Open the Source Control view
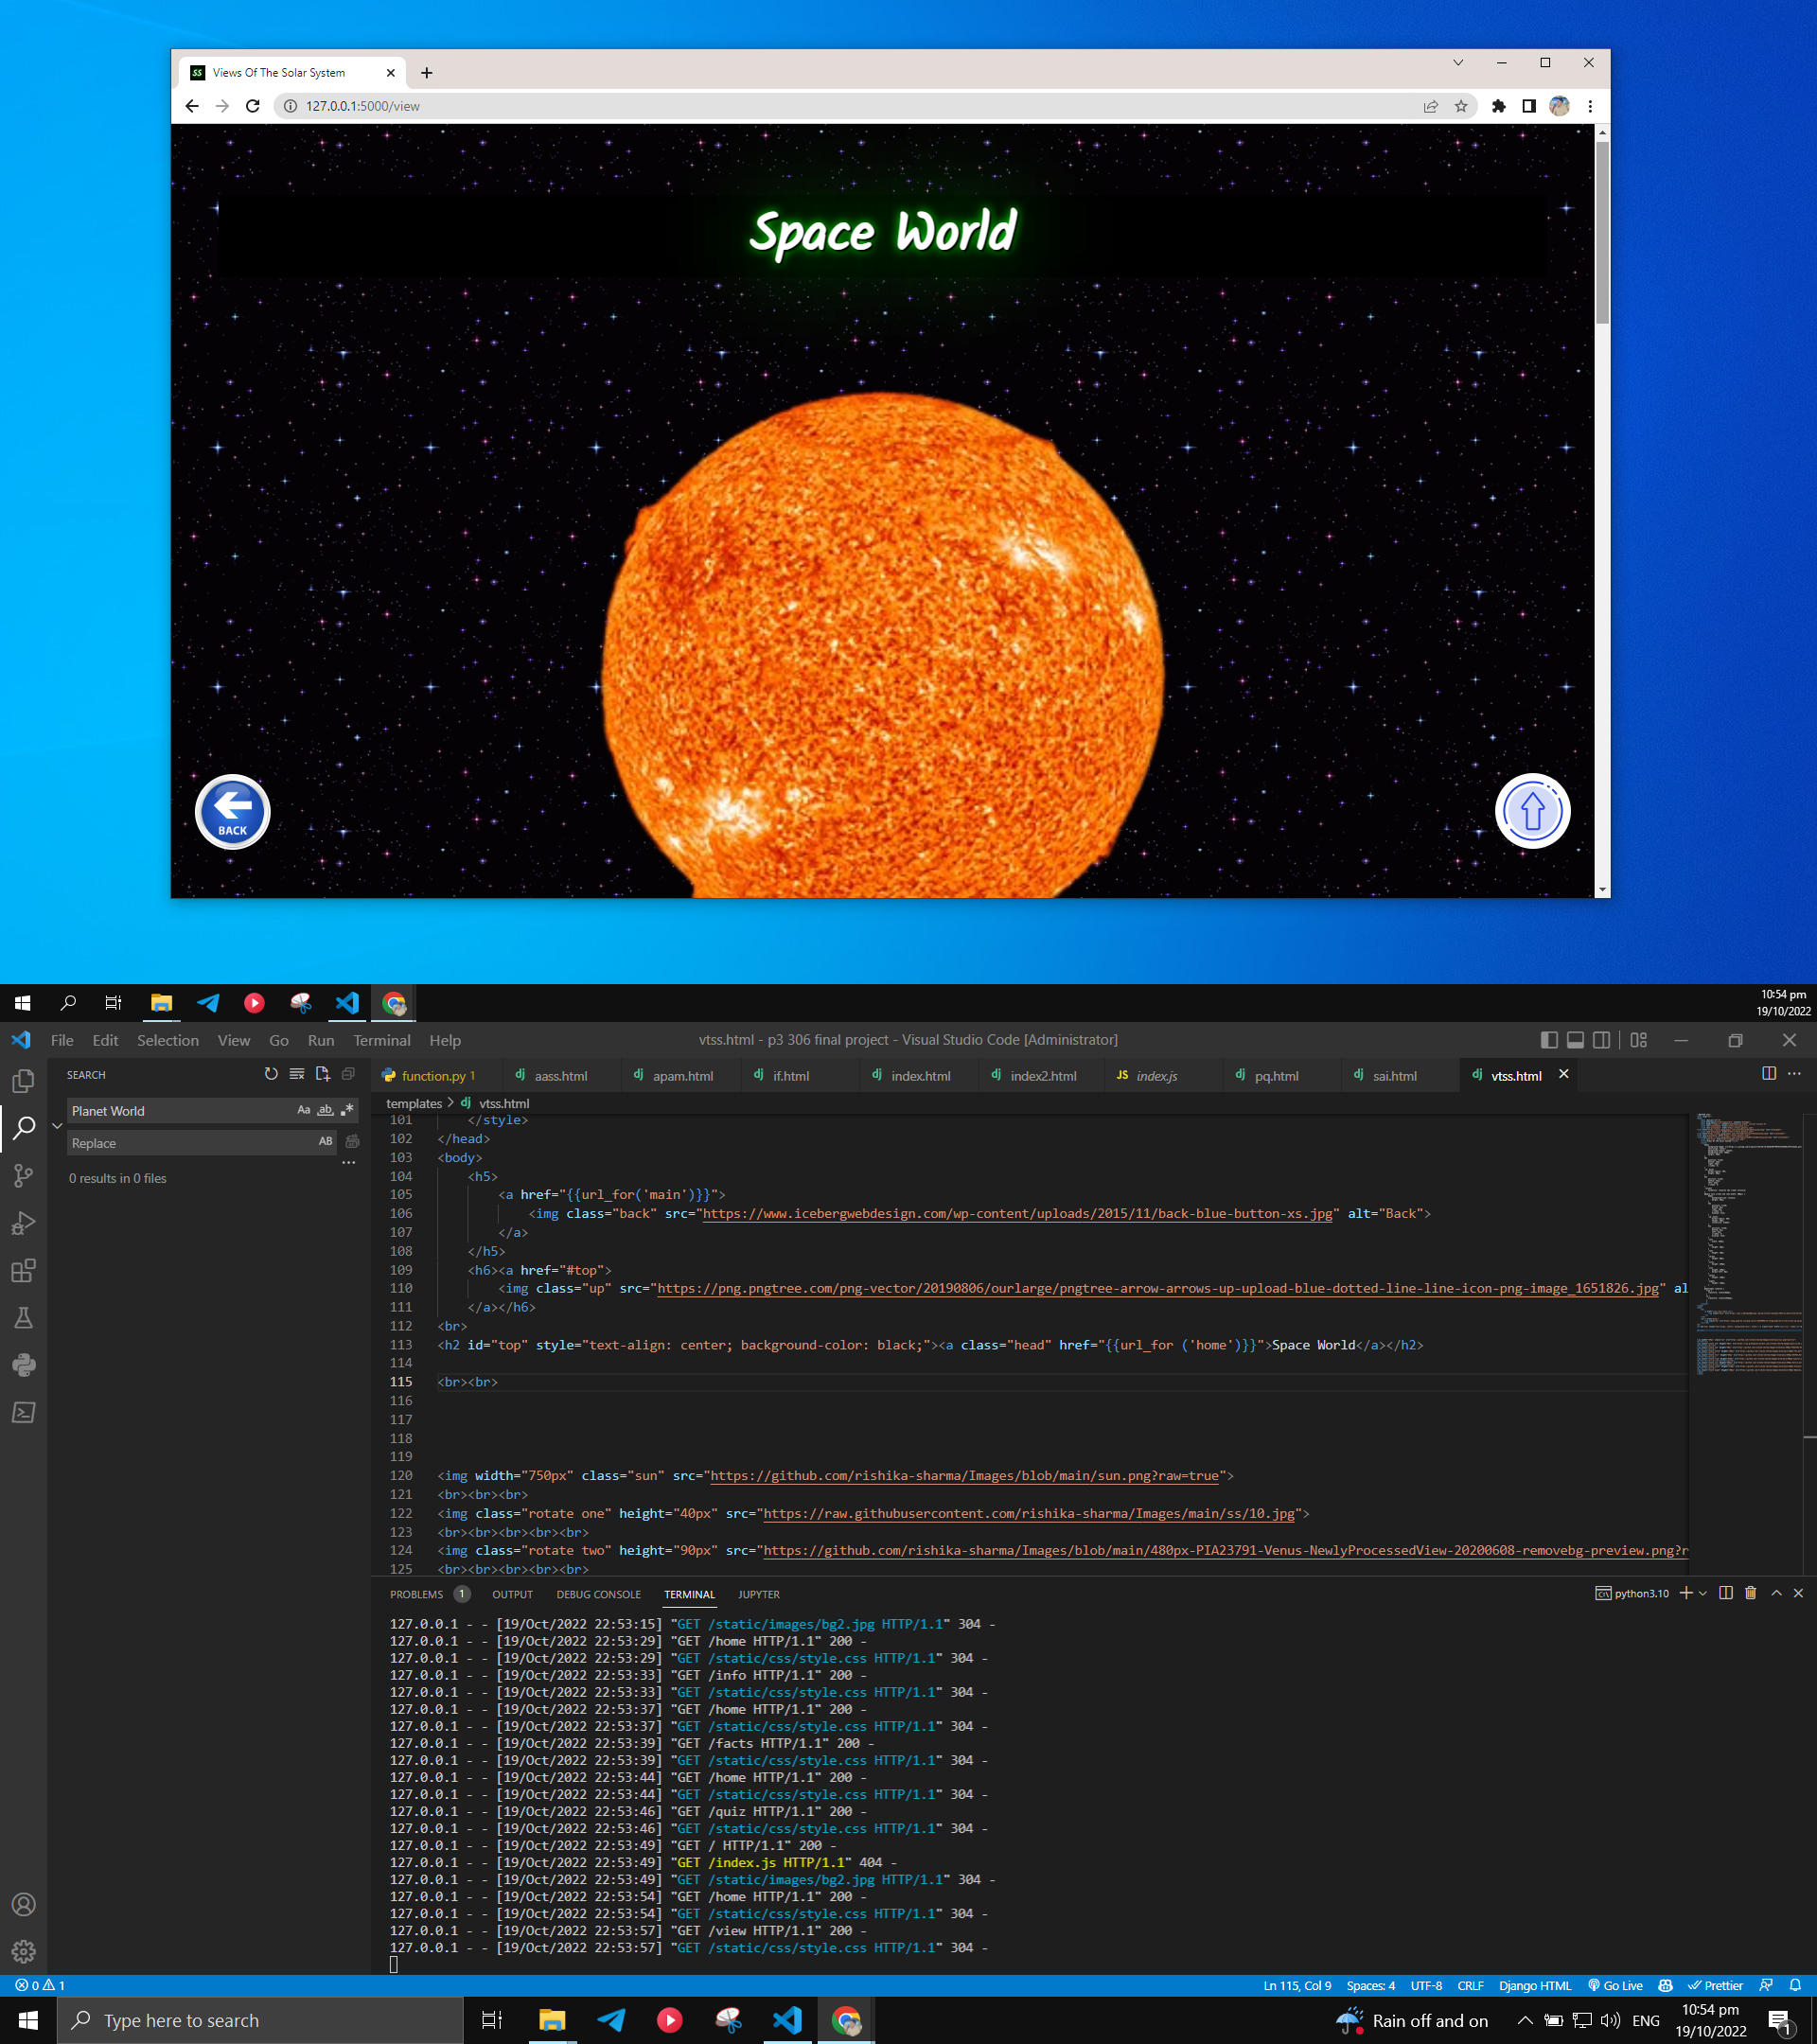The width and height of the screenshot is (1817, 2044). tap(24, 1175)
